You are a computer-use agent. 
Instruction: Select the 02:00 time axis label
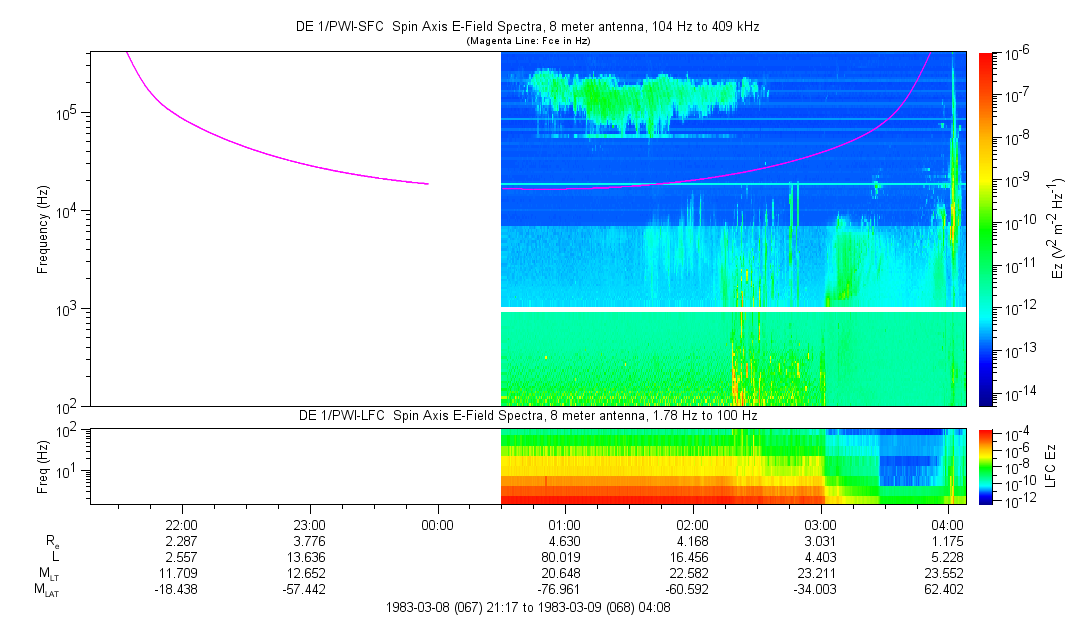693,524
